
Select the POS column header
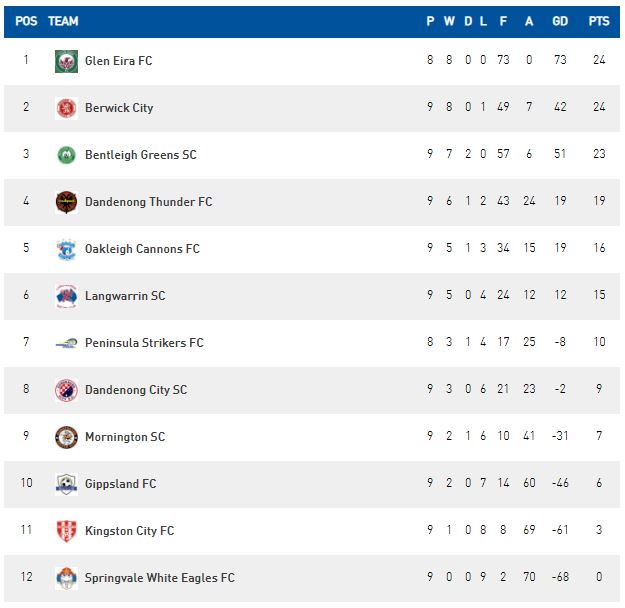(26, 21)
